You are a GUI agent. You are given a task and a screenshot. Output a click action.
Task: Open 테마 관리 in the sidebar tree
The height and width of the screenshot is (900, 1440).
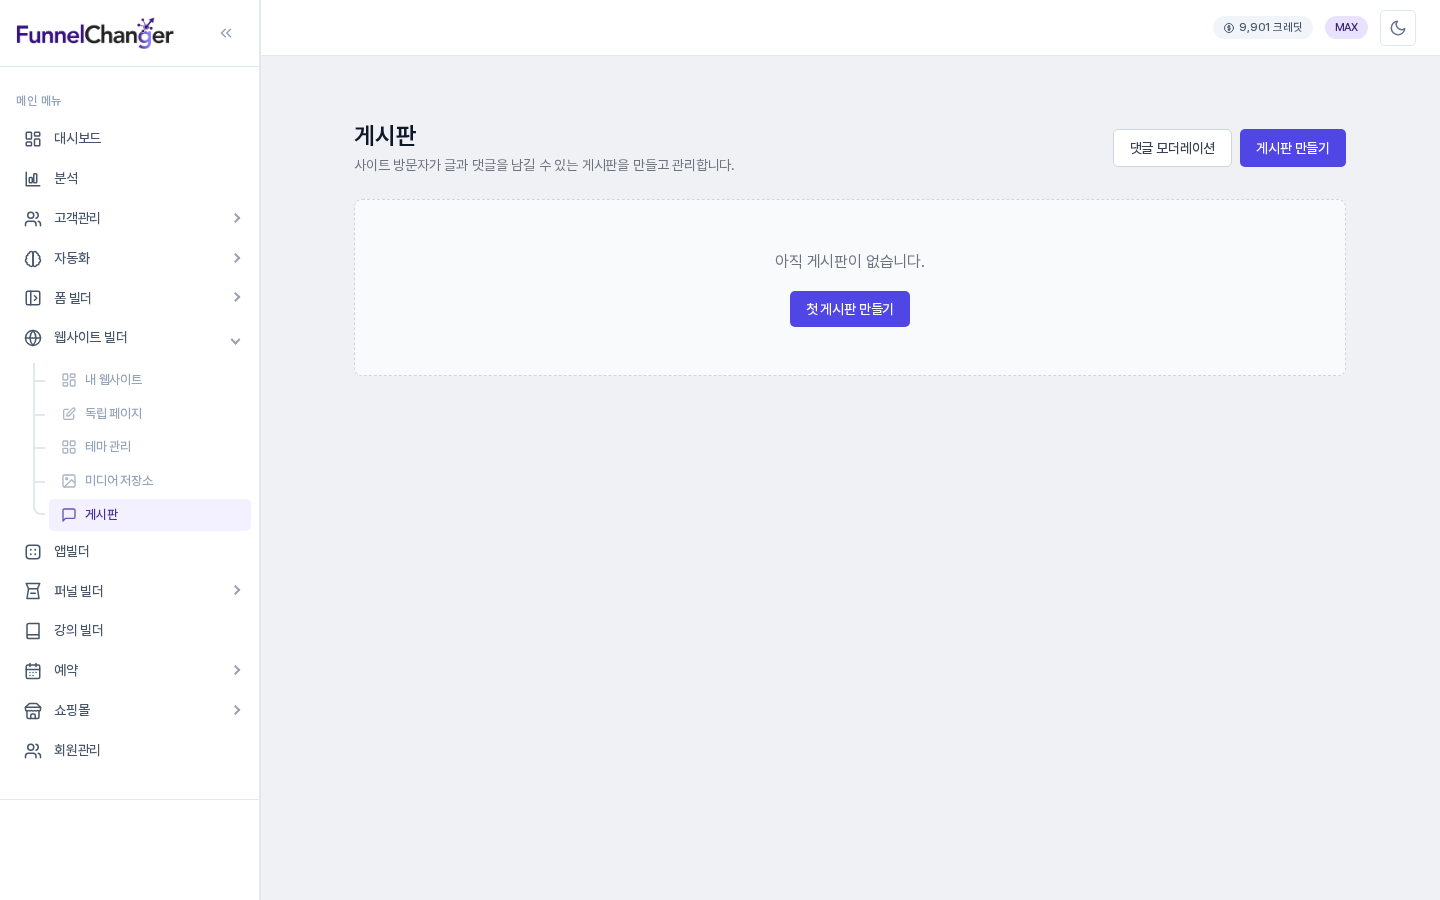point(150,447)
